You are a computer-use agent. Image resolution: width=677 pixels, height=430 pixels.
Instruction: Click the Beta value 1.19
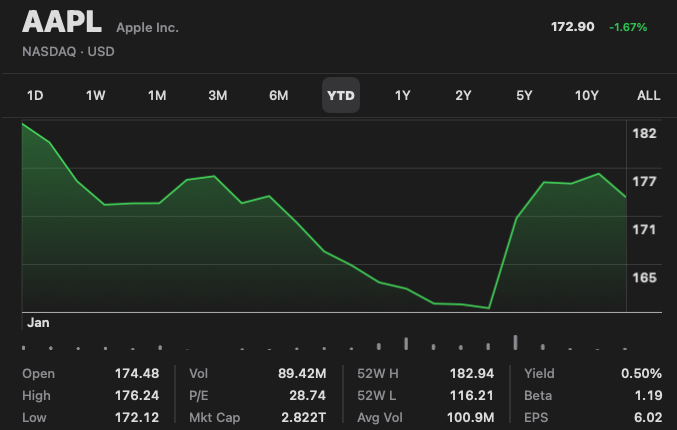649,395
